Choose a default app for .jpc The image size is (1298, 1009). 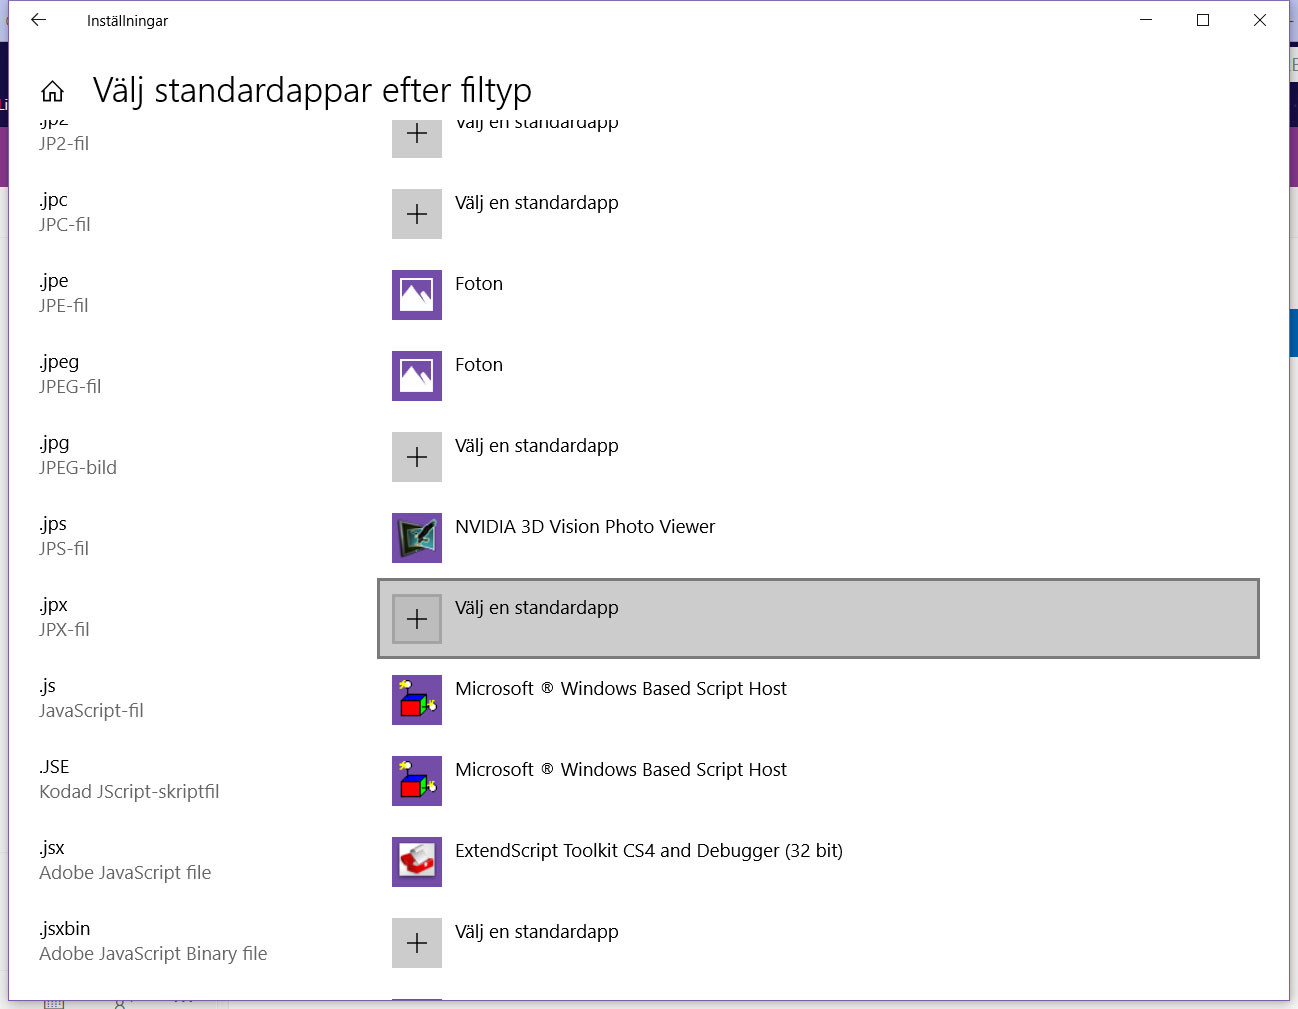[x=537, y=203]
